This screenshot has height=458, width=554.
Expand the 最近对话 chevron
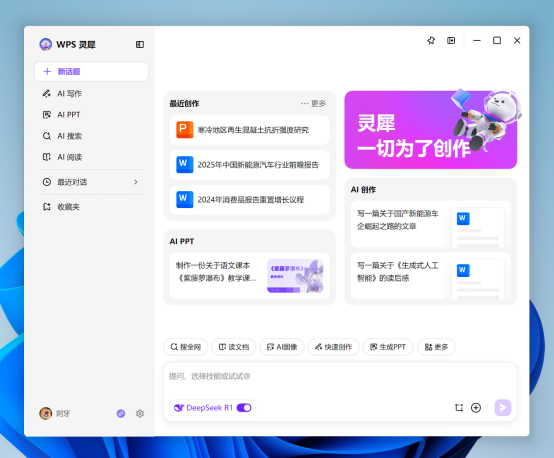(x=136, y=182)
